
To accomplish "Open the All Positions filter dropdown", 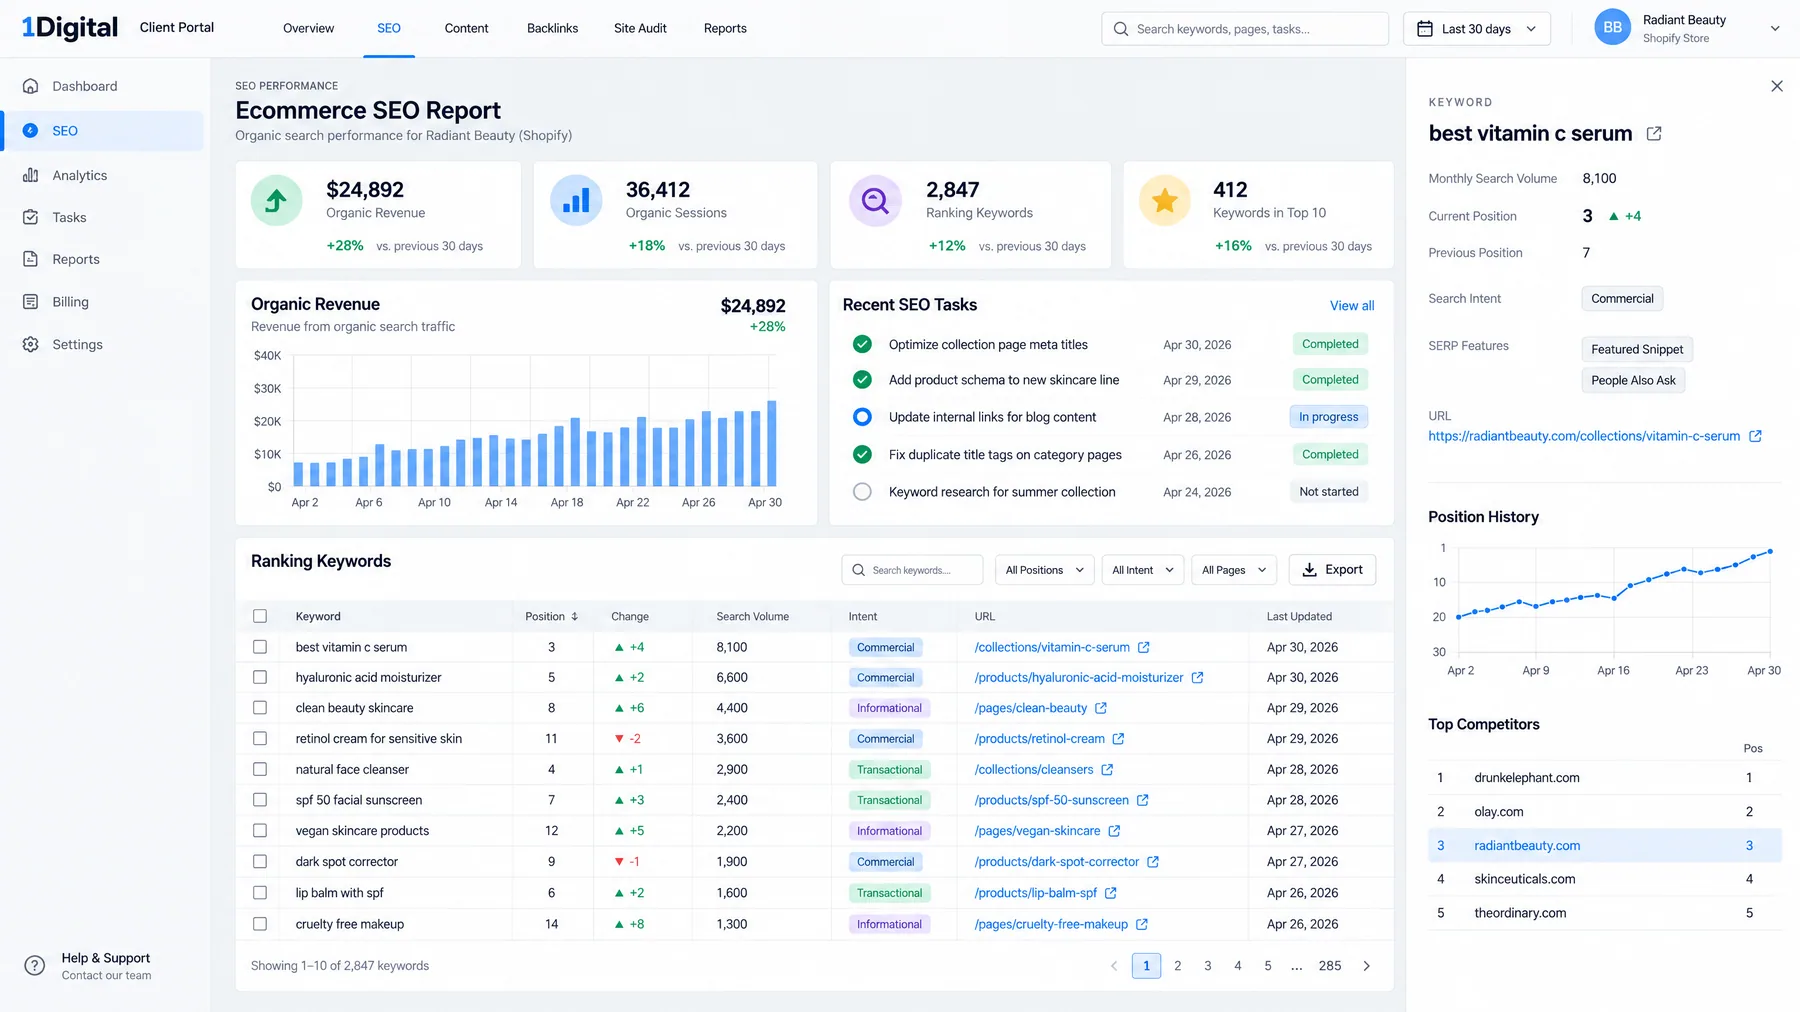I will (1044, 570).
